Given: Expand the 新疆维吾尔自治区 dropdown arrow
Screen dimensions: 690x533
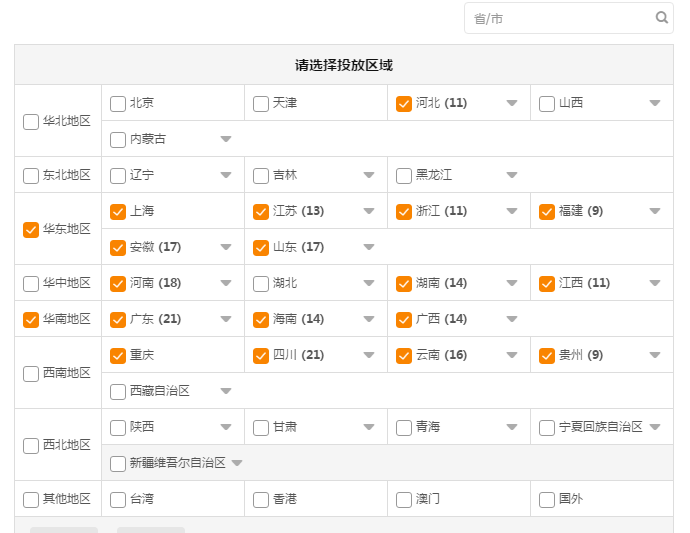Looking at the screenshot, I should pos(237,463).
